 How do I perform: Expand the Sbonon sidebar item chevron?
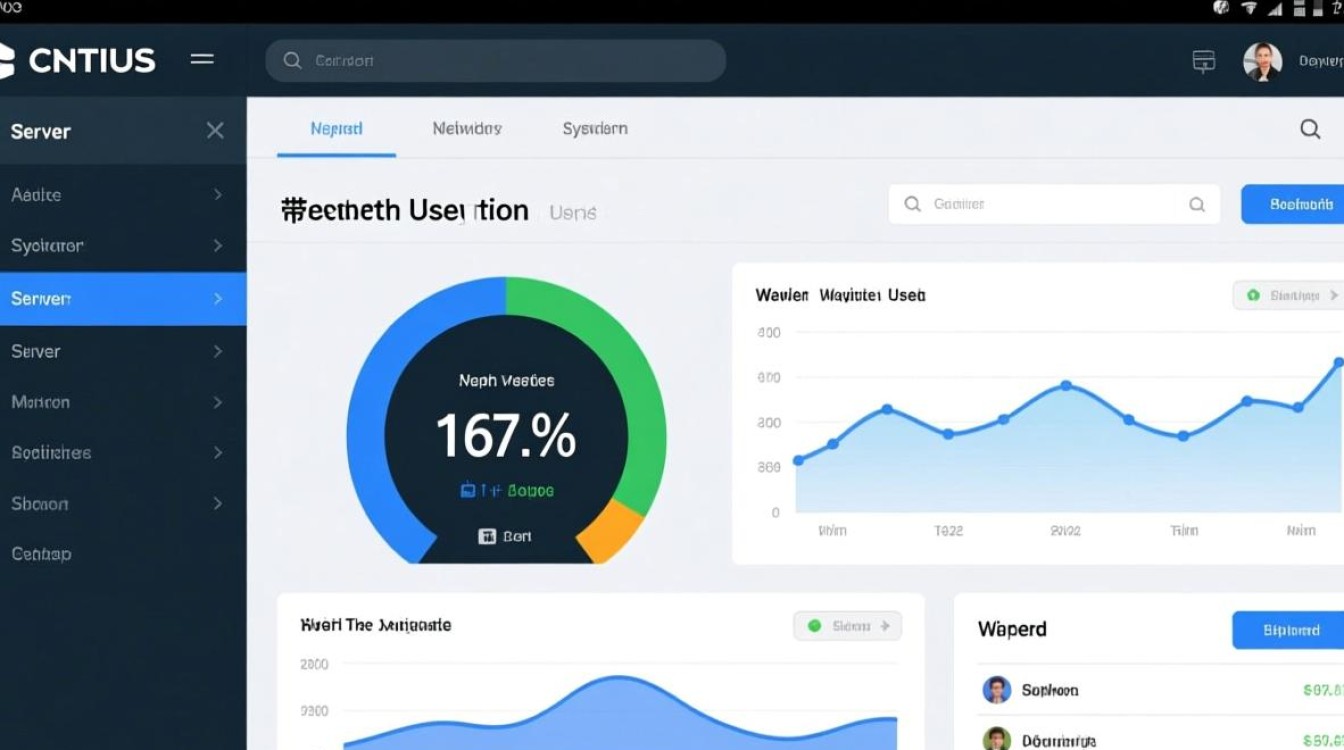pos(218,504)
